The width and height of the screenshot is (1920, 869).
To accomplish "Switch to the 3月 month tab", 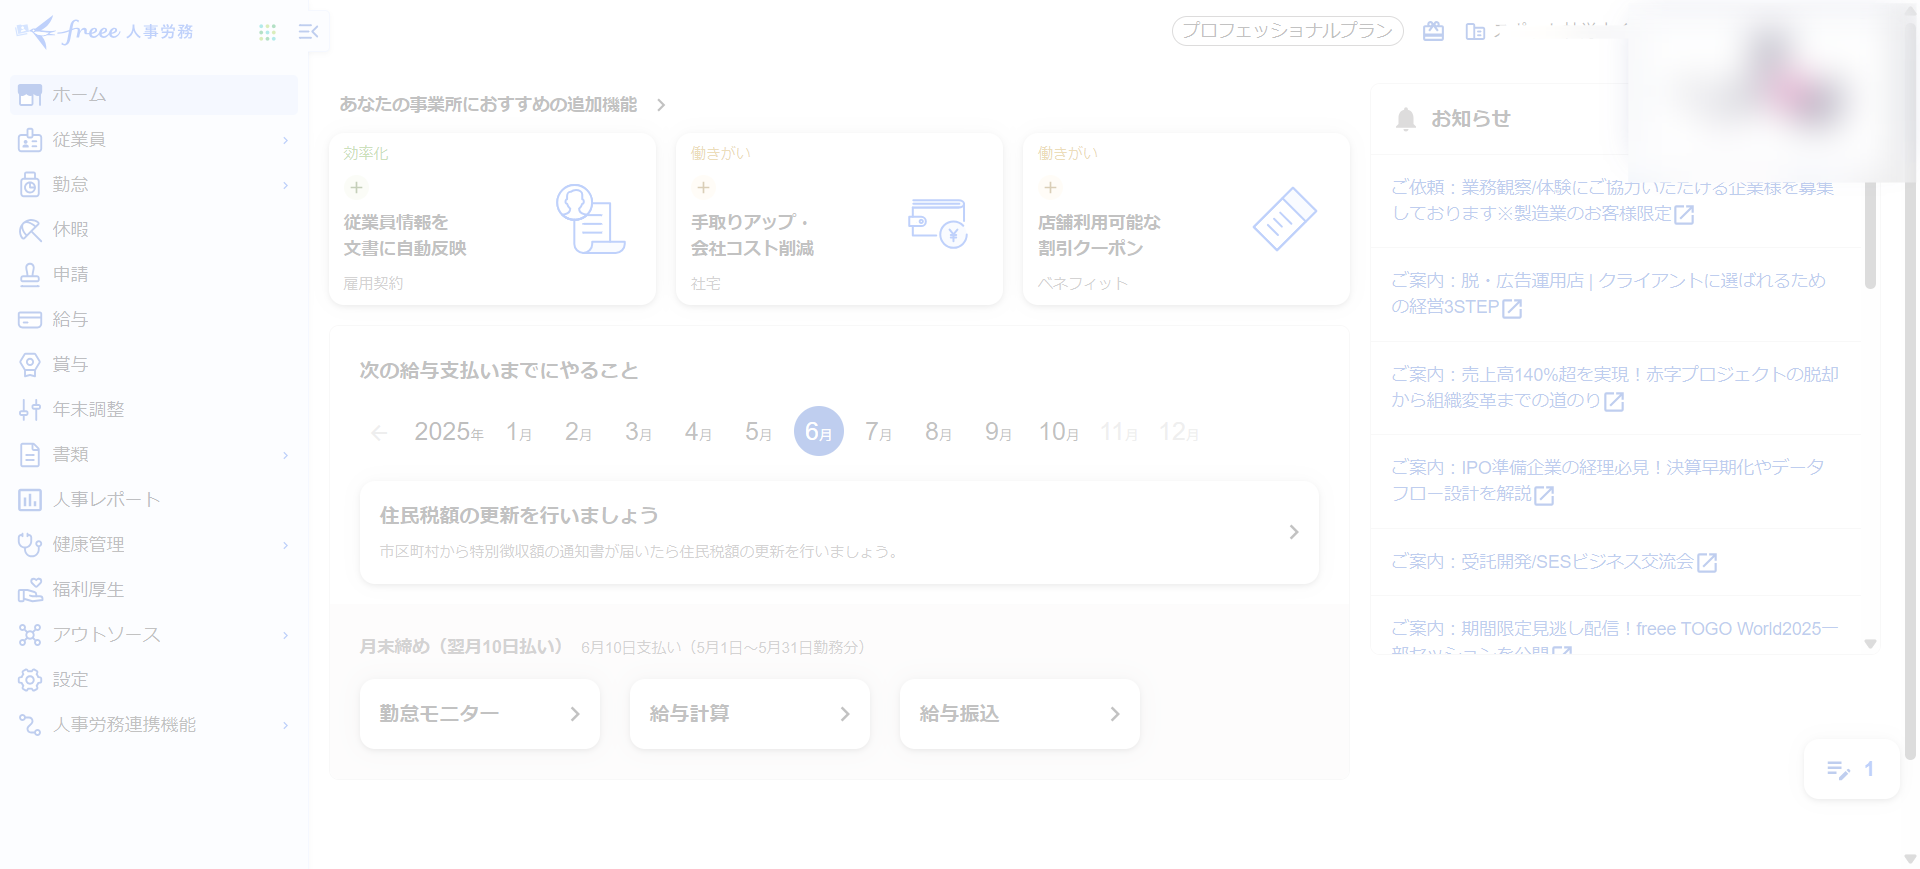I will [639, 432].
